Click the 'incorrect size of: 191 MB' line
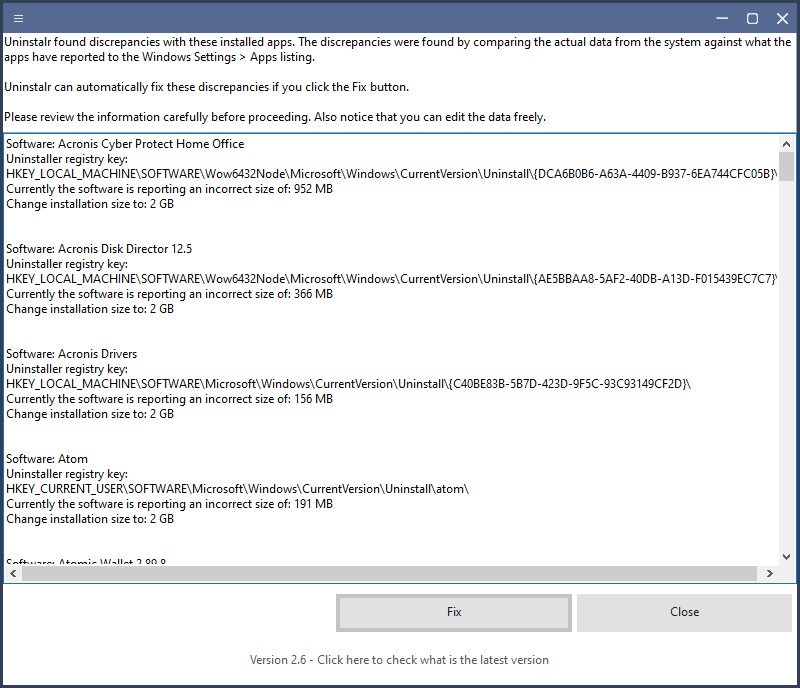The image size is (800, 688). tap(169, 504)
